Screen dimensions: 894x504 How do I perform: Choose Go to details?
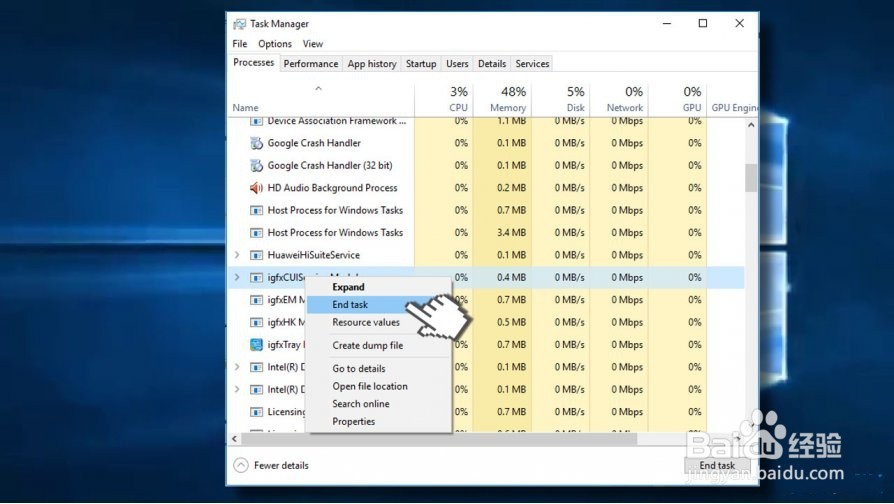coord(379,369)
